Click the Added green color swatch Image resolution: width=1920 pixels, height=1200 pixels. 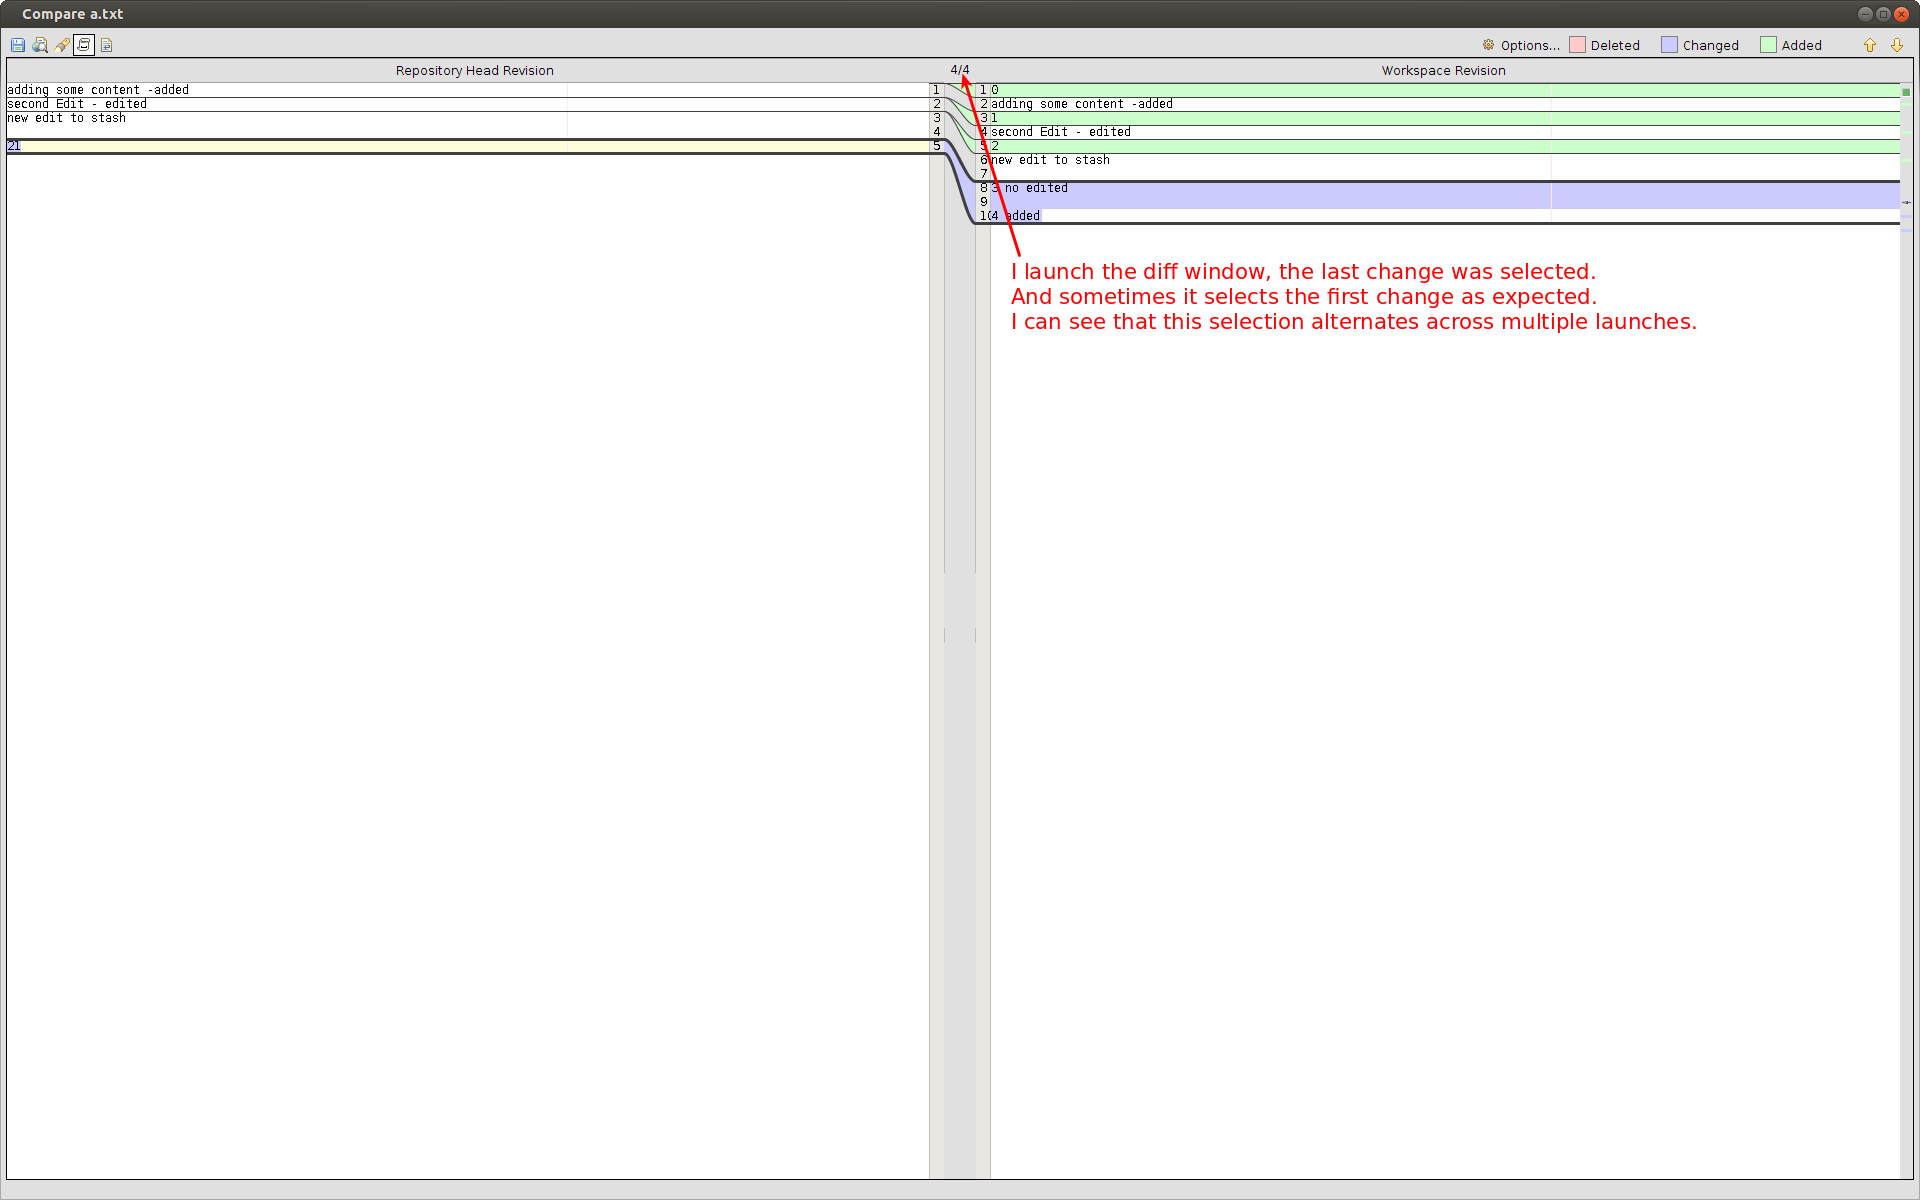pyautogui.click(x=1768, y=45)
